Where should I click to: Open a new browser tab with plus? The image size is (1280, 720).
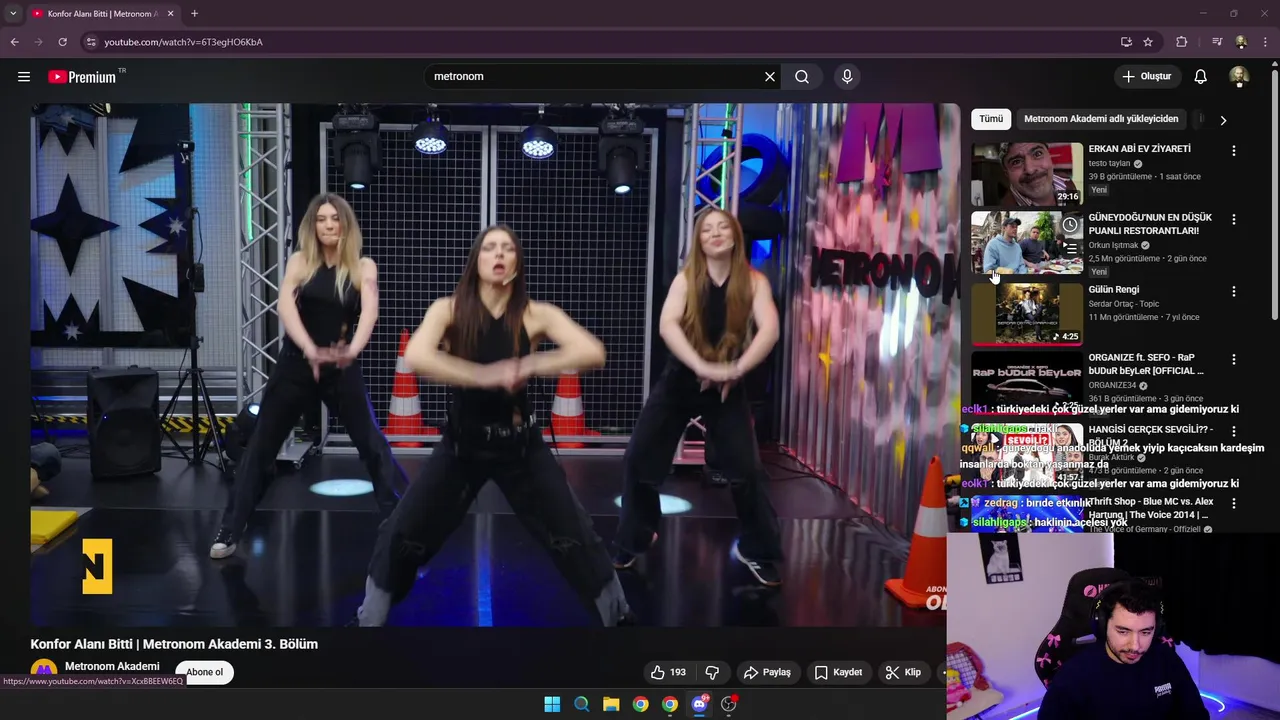coord(194,14)
